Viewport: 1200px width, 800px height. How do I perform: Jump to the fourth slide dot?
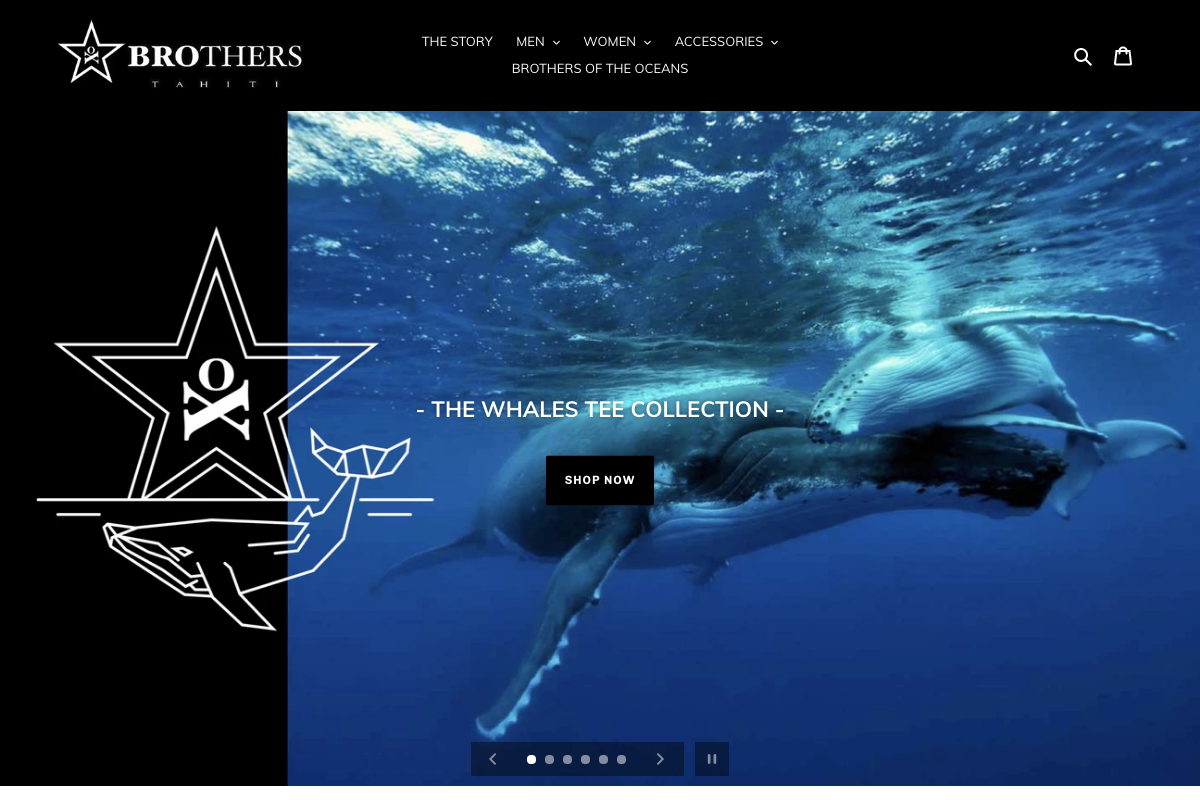(585, 759)
